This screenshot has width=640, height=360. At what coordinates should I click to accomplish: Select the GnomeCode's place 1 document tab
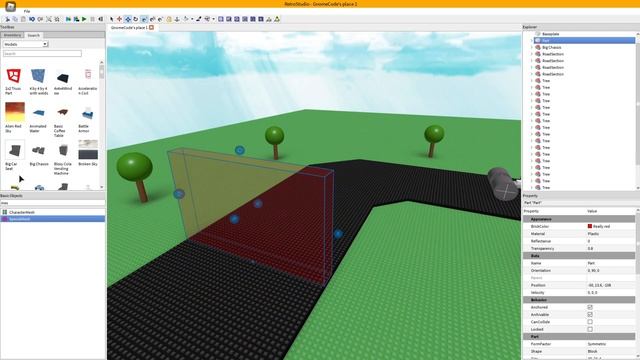coord(129,27)
